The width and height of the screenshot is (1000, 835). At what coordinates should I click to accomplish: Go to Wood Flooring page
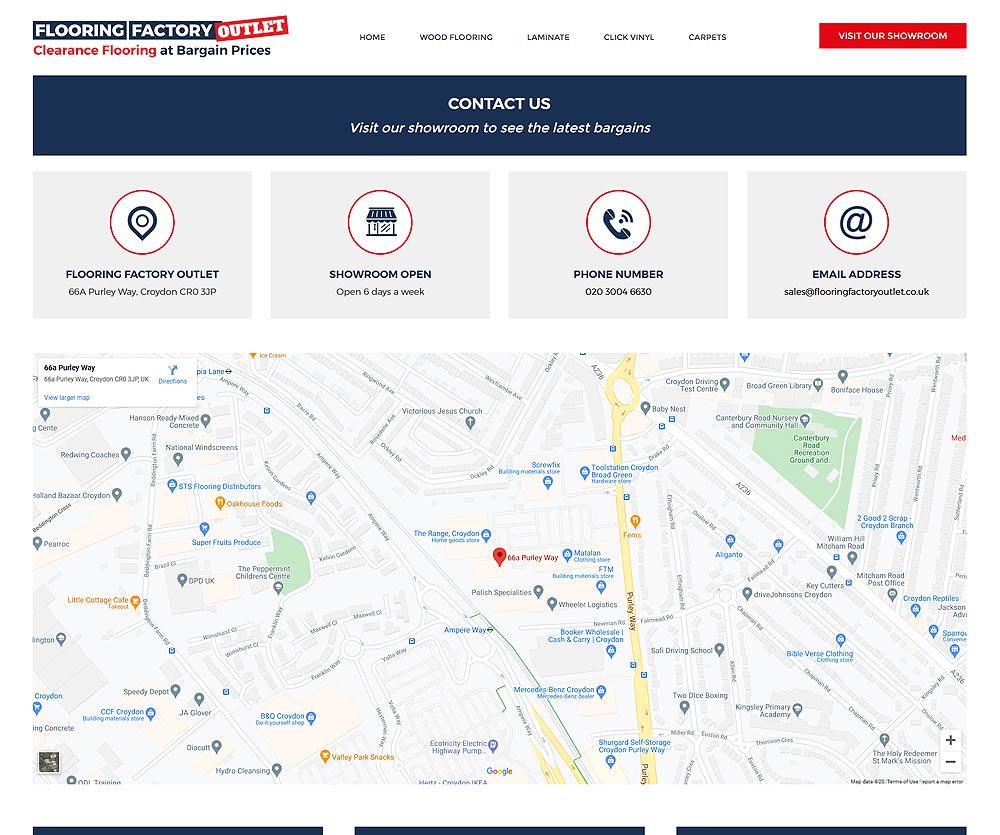[456, 37]
